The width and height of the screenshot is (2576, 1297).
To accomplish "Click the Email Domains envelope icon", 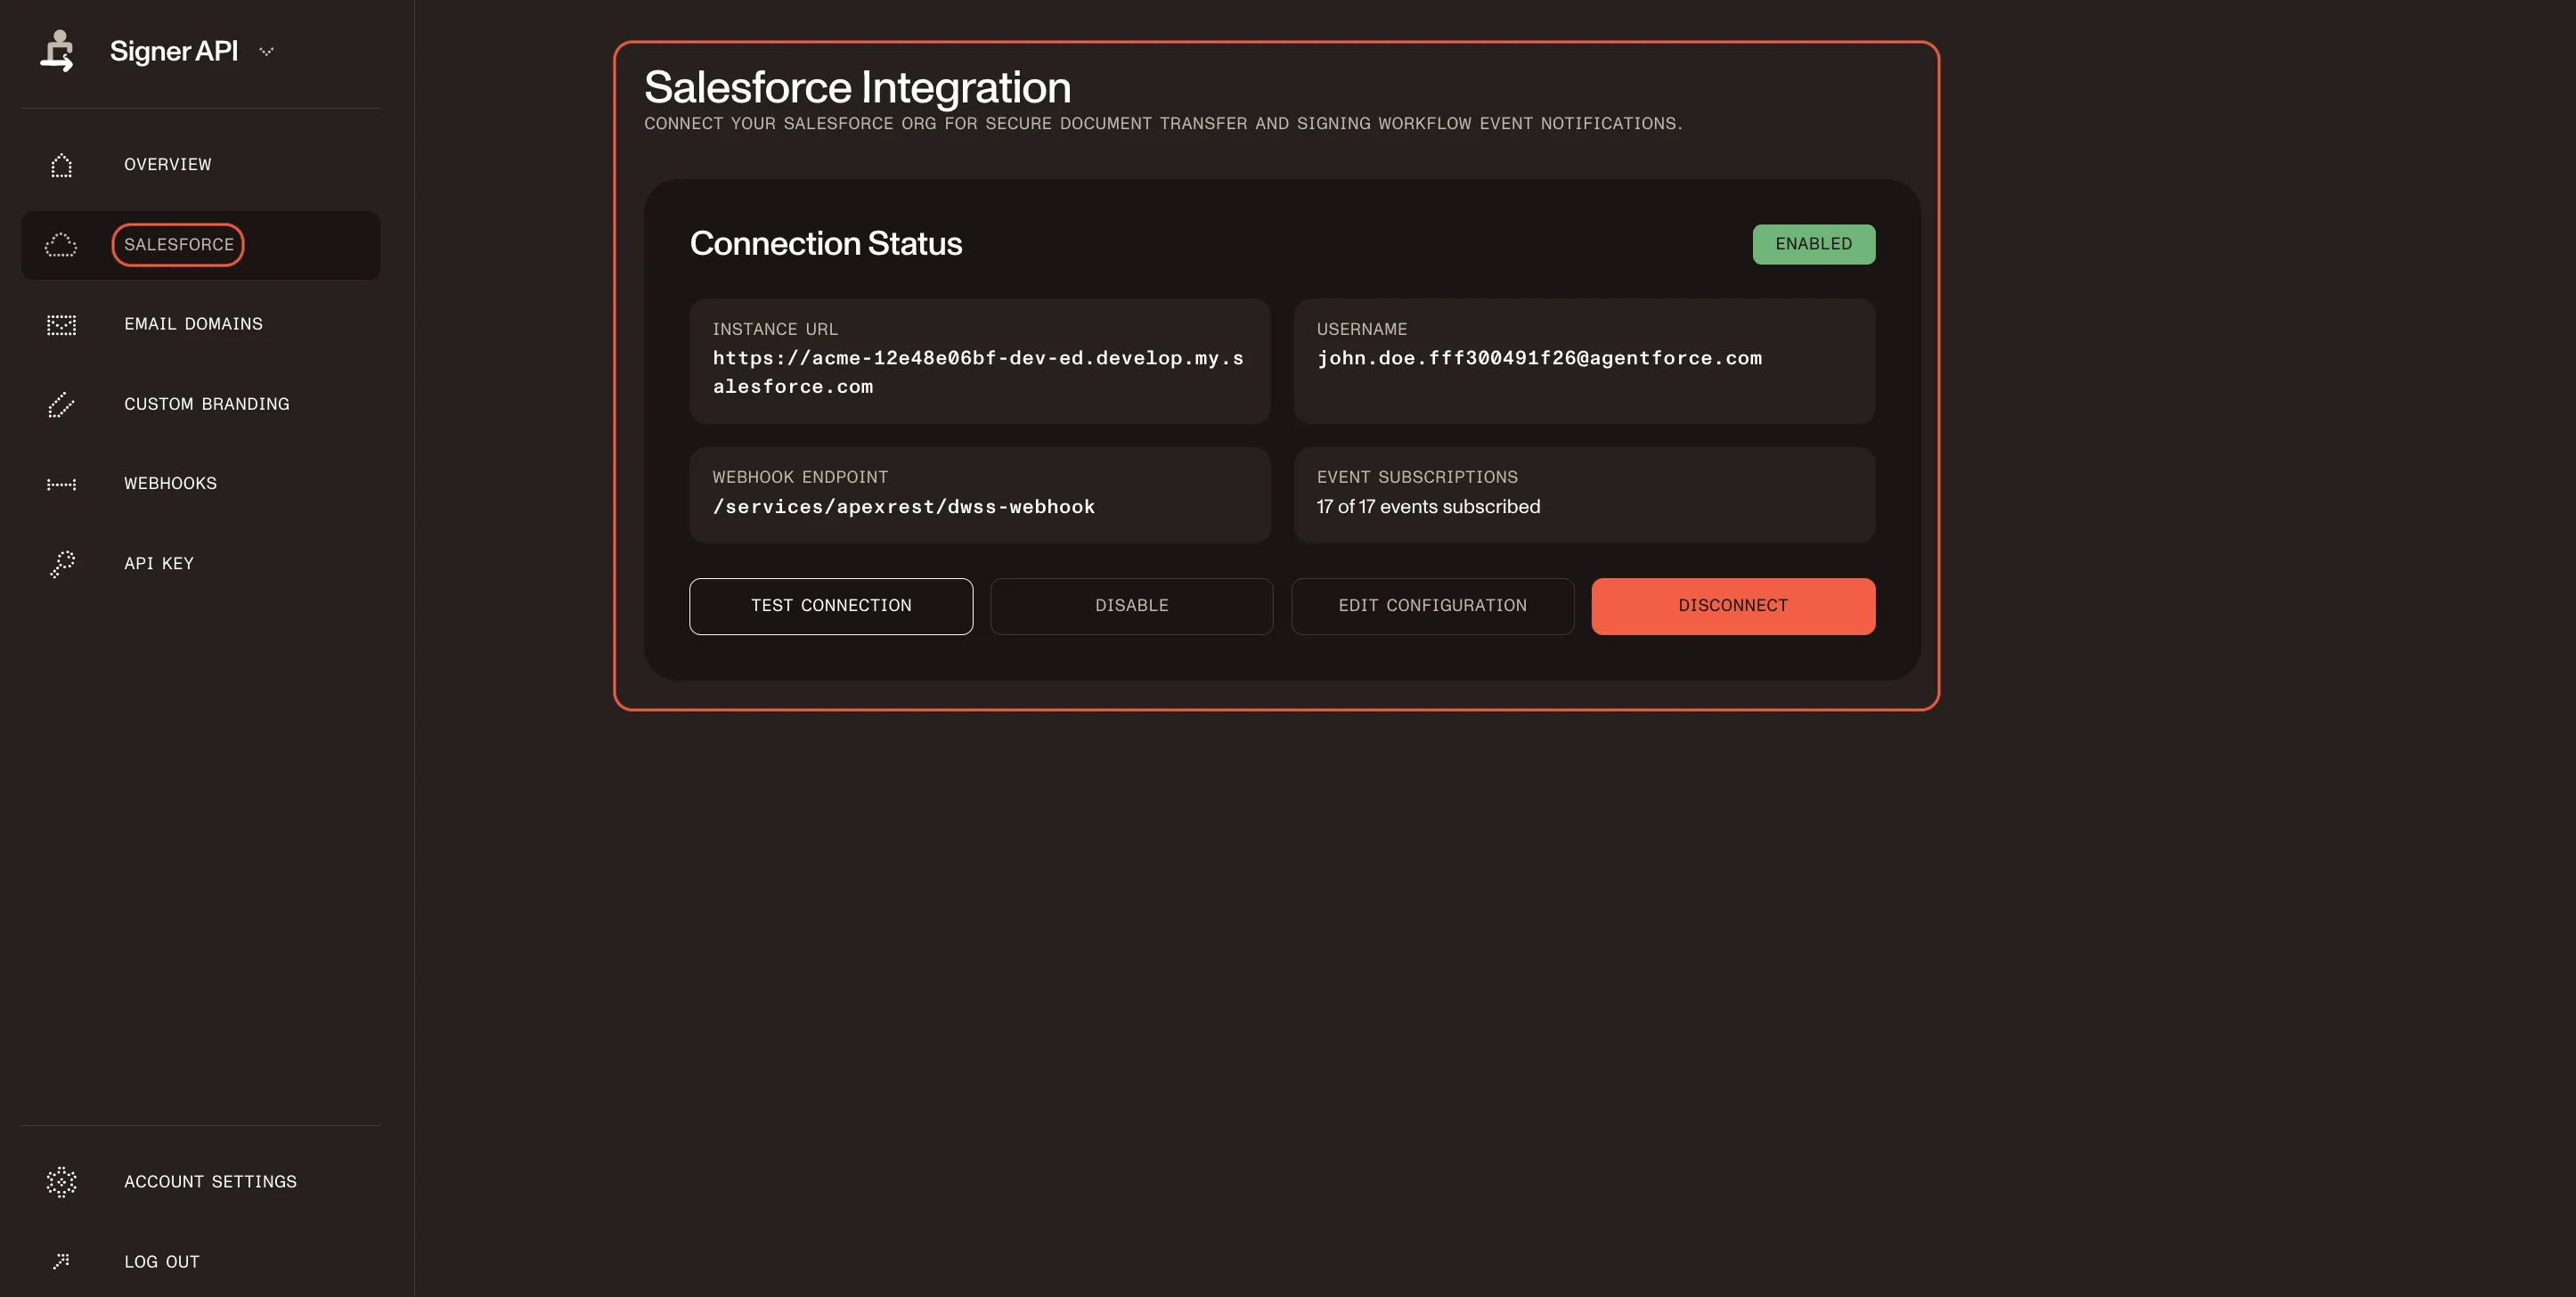I will tap(61, 325).
